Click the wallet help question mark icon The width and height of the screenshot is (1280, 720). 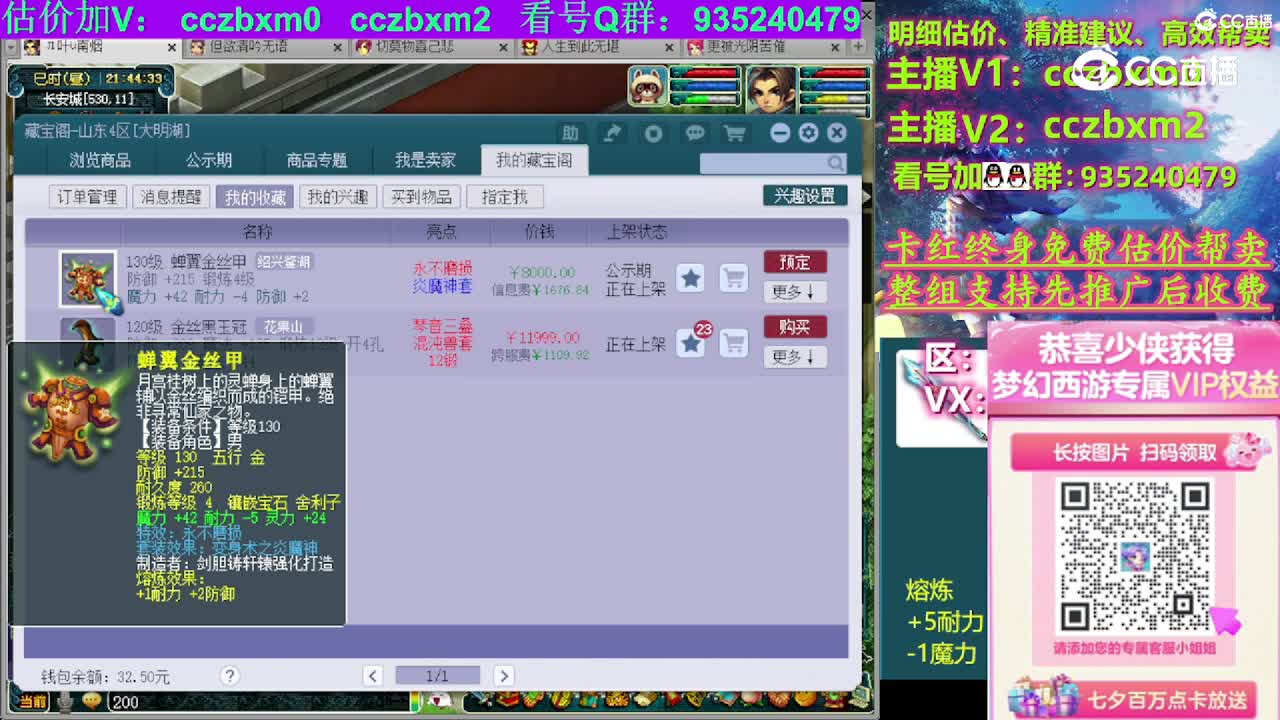tap(229, 676)
